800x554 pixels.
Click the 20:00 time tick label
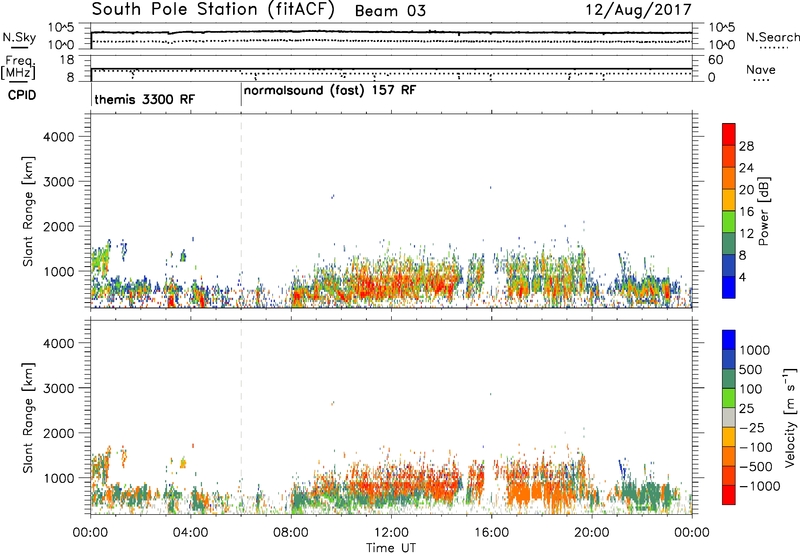pos(591,533)
